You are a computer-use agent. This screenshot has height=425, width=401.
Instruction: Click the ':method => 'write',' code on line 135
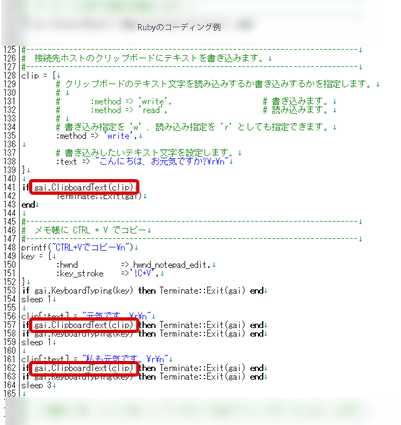[97, 136]
